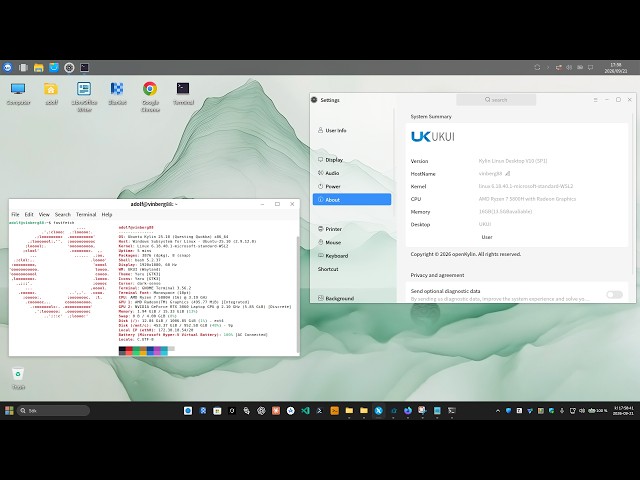Click the Settings content vertical scrollbar

coord(633,196)
